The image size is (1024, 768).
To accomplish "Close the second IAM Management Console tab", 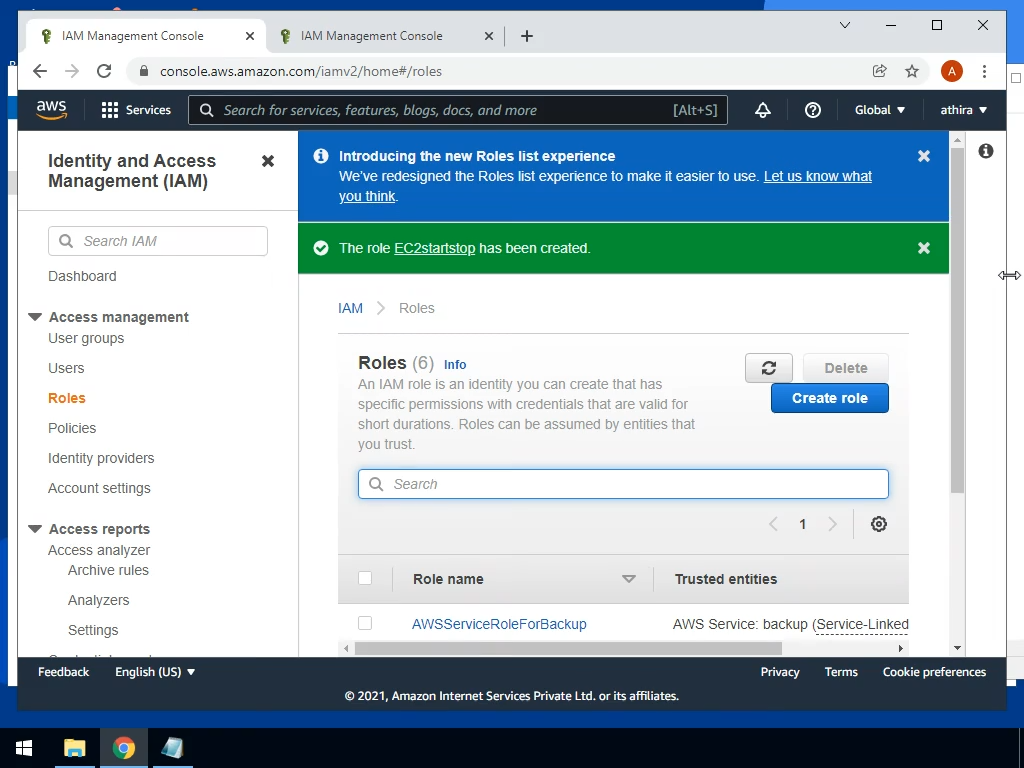I will (x=488, y=36).
